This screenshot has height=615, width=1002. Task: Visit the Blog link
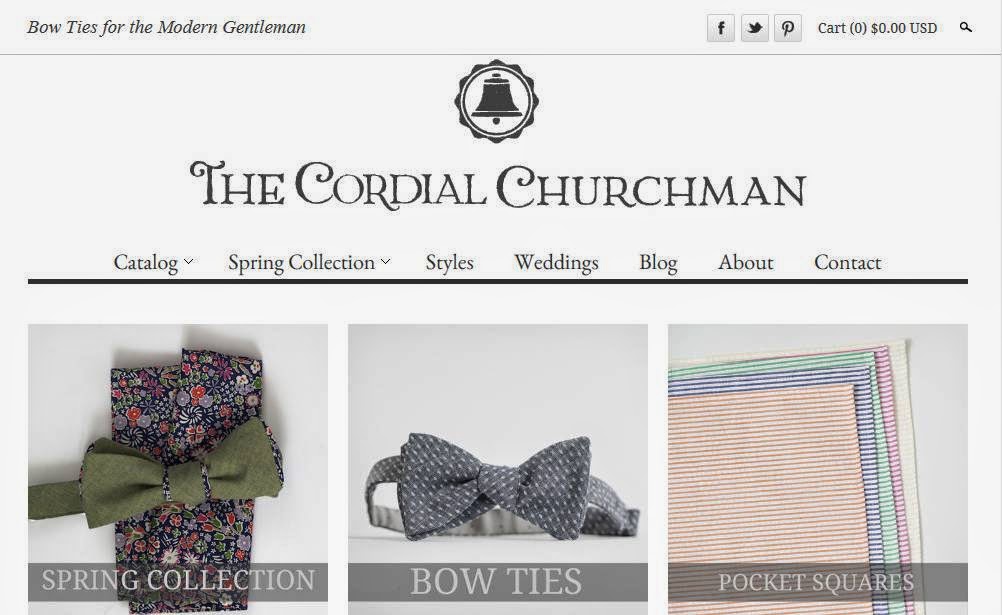click(x=658, y=263)
